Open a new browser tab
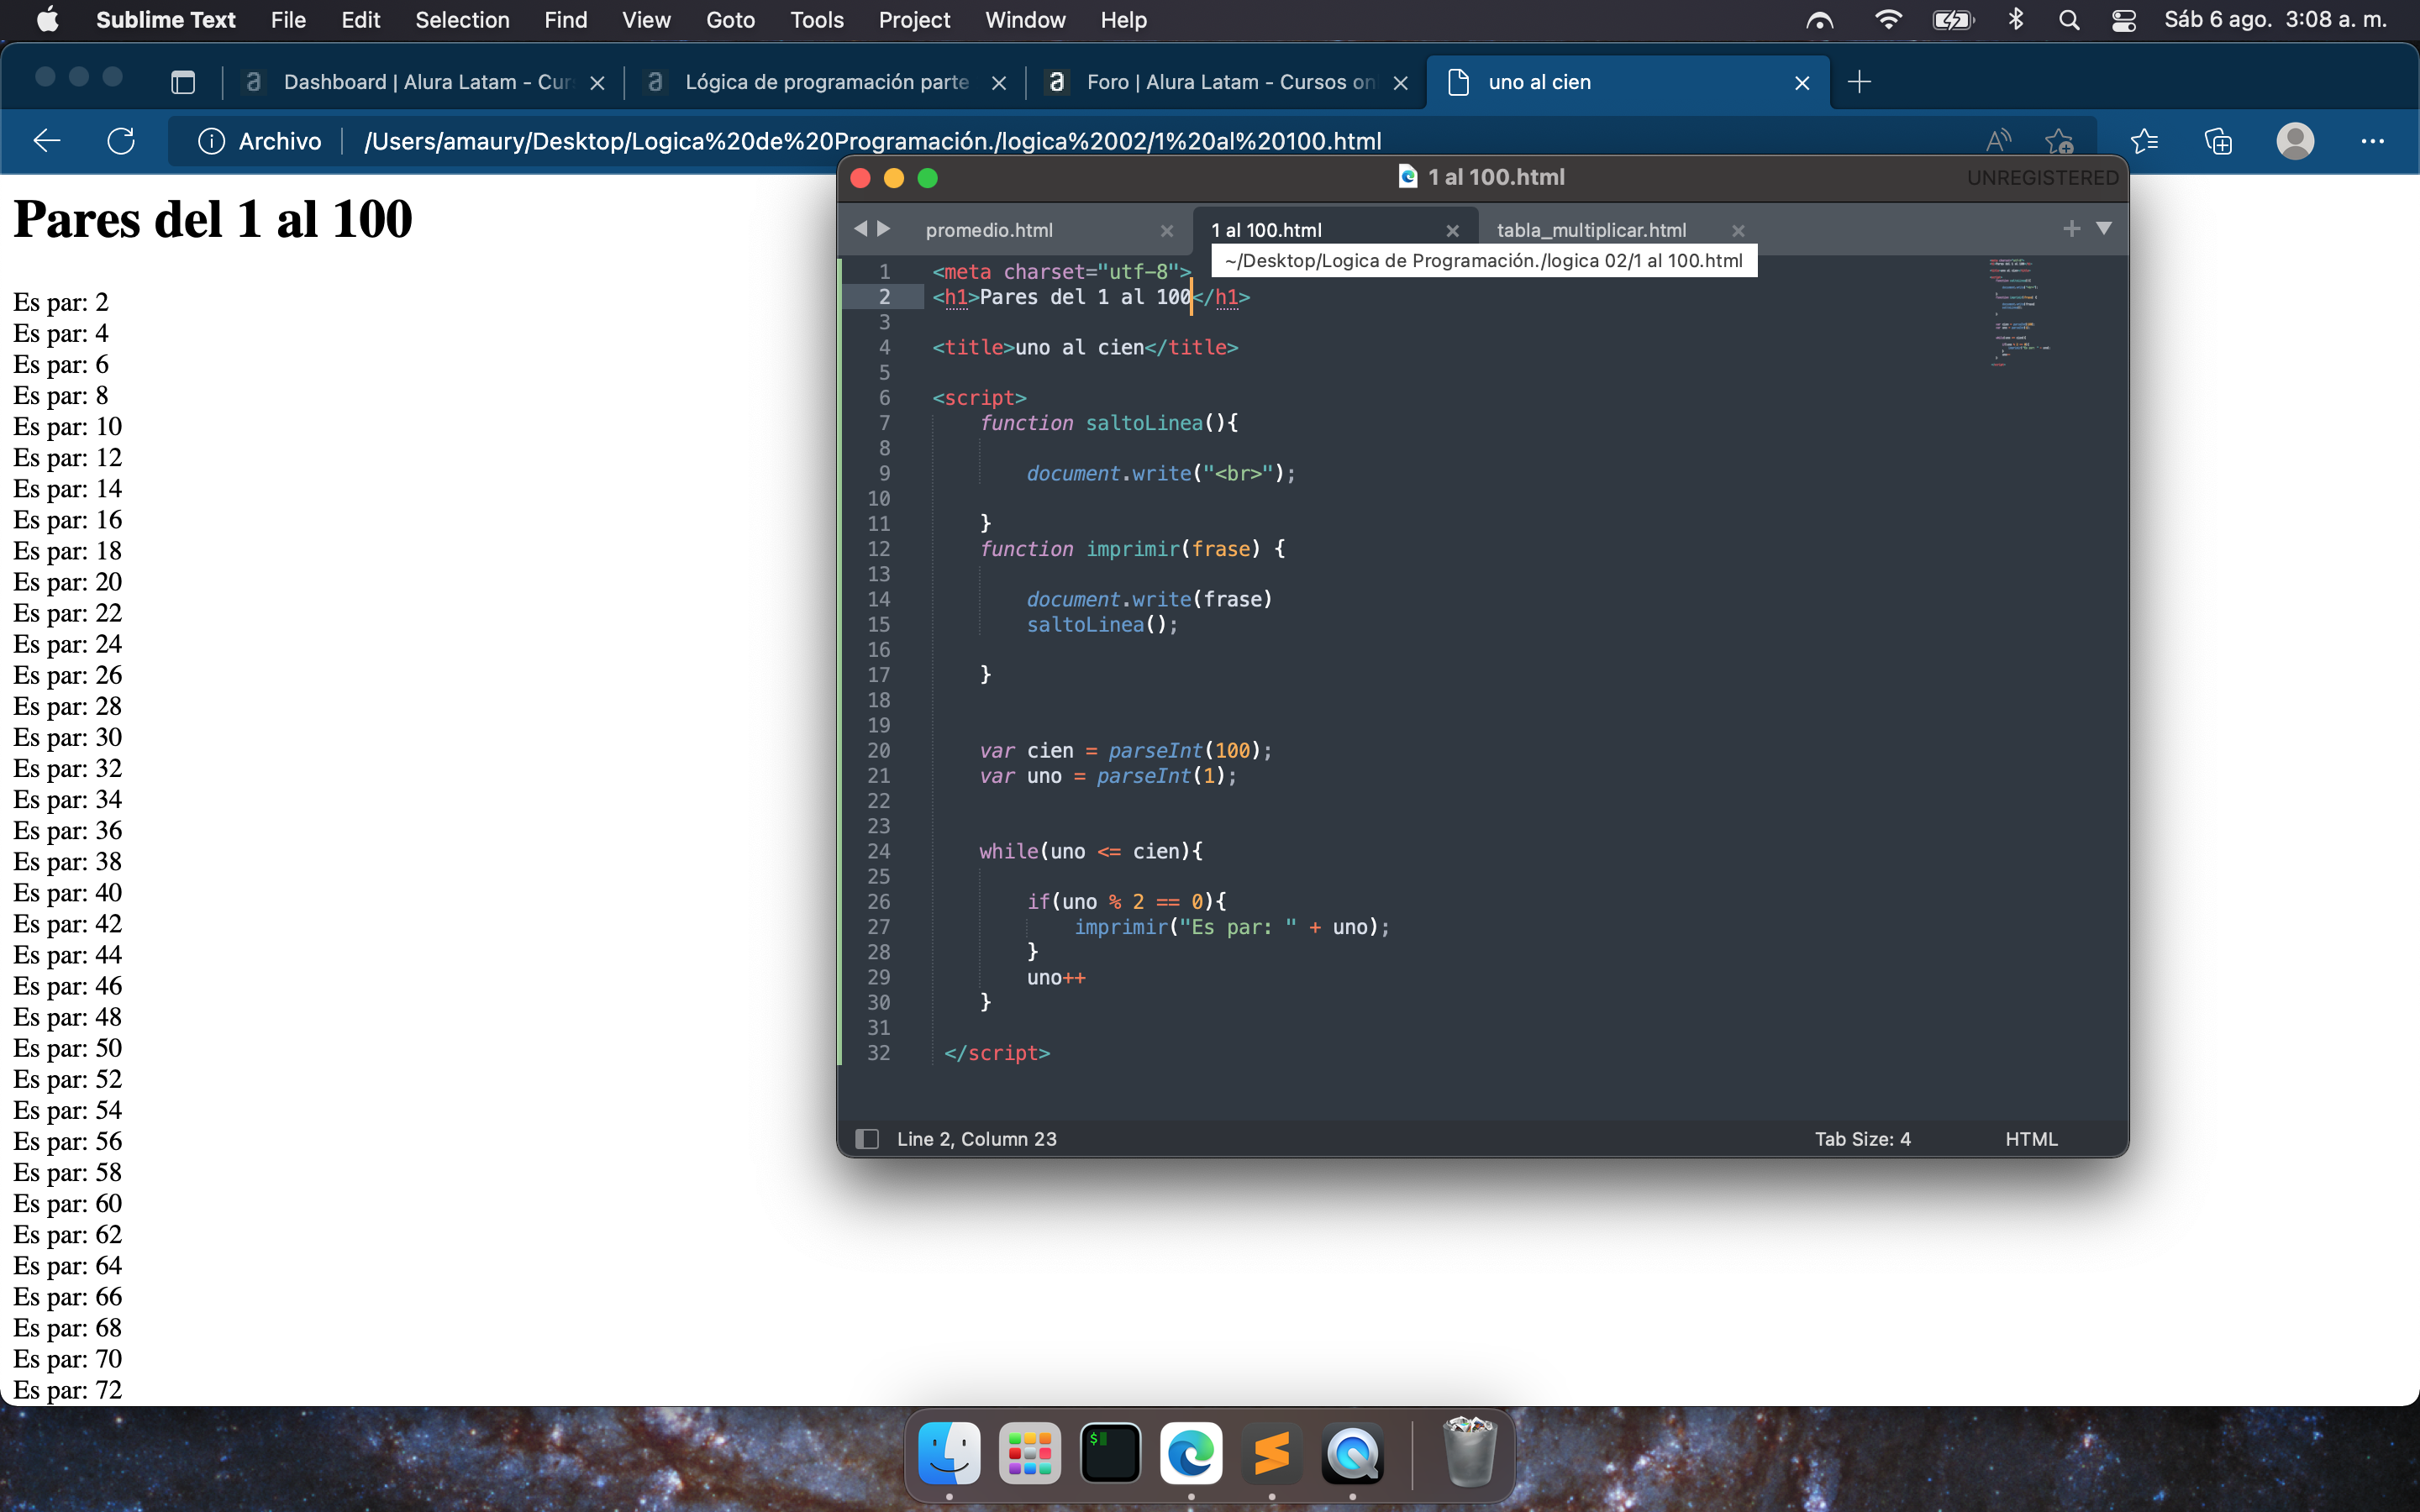Screen dimensions: 2420x1512 tap(1859, 82)
